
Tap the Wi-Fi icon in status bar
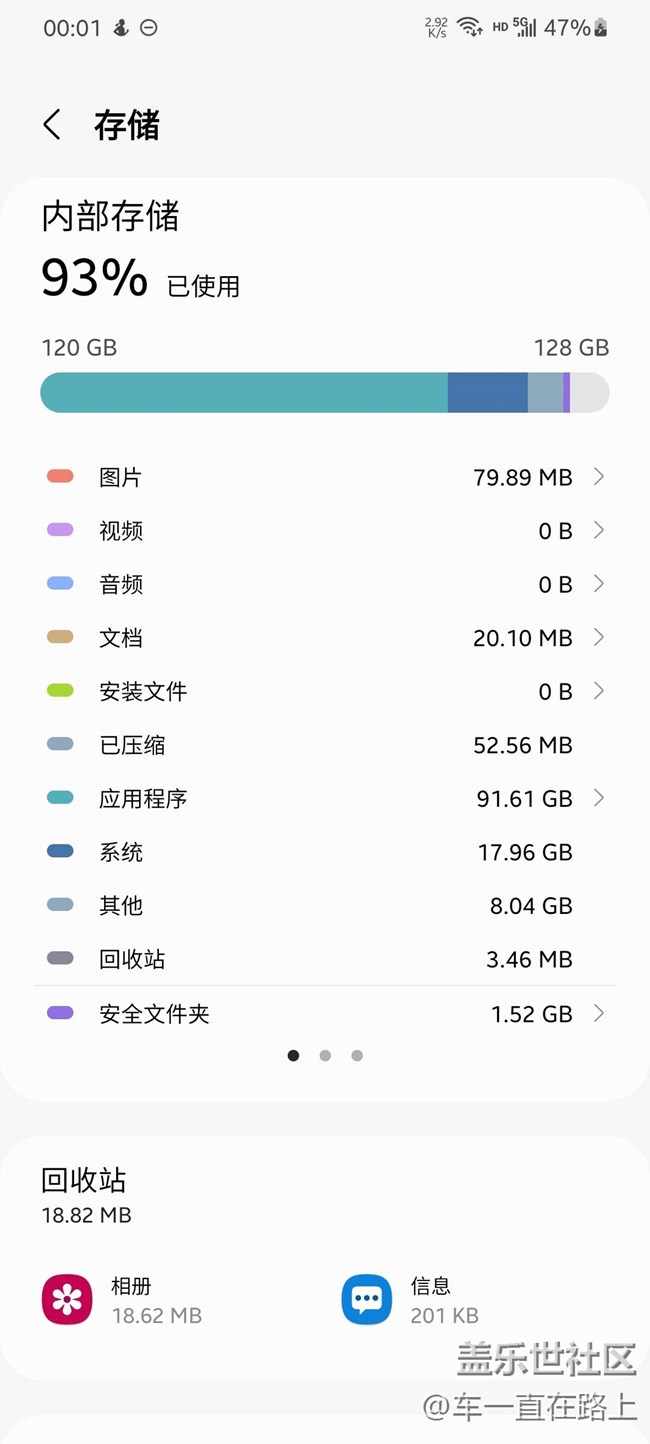click(x=470, y=28)
